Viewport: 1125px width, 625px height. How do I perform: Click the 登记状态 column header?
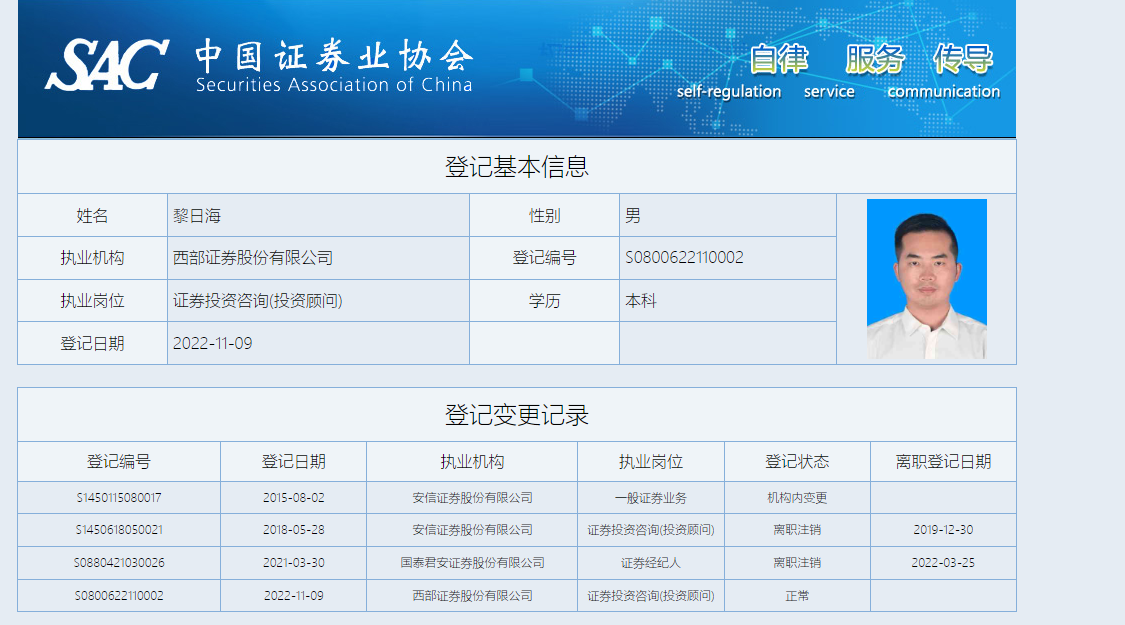tap(797, 462)
